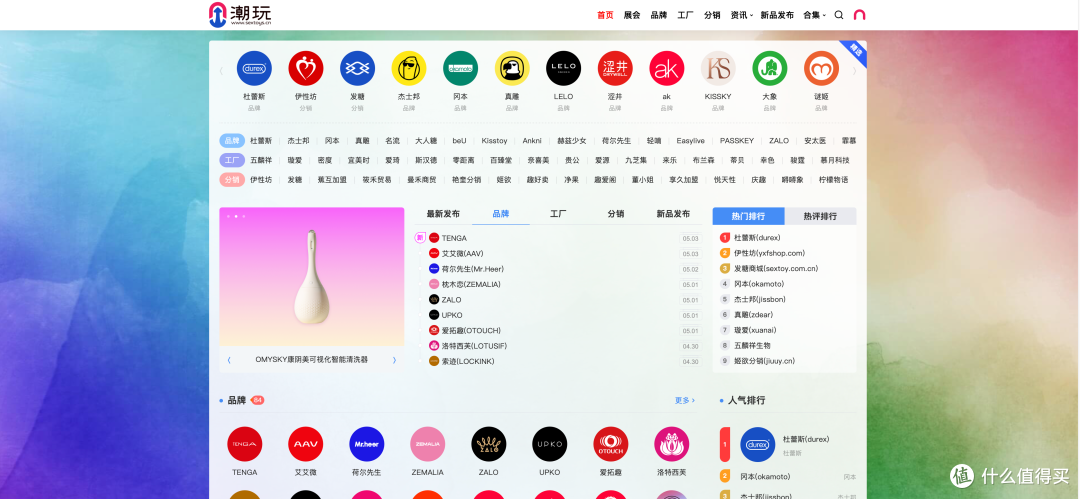The image size is (1080, 499).
Task: Open the 五麟祥 factory link
Action: tap(261, 160)
